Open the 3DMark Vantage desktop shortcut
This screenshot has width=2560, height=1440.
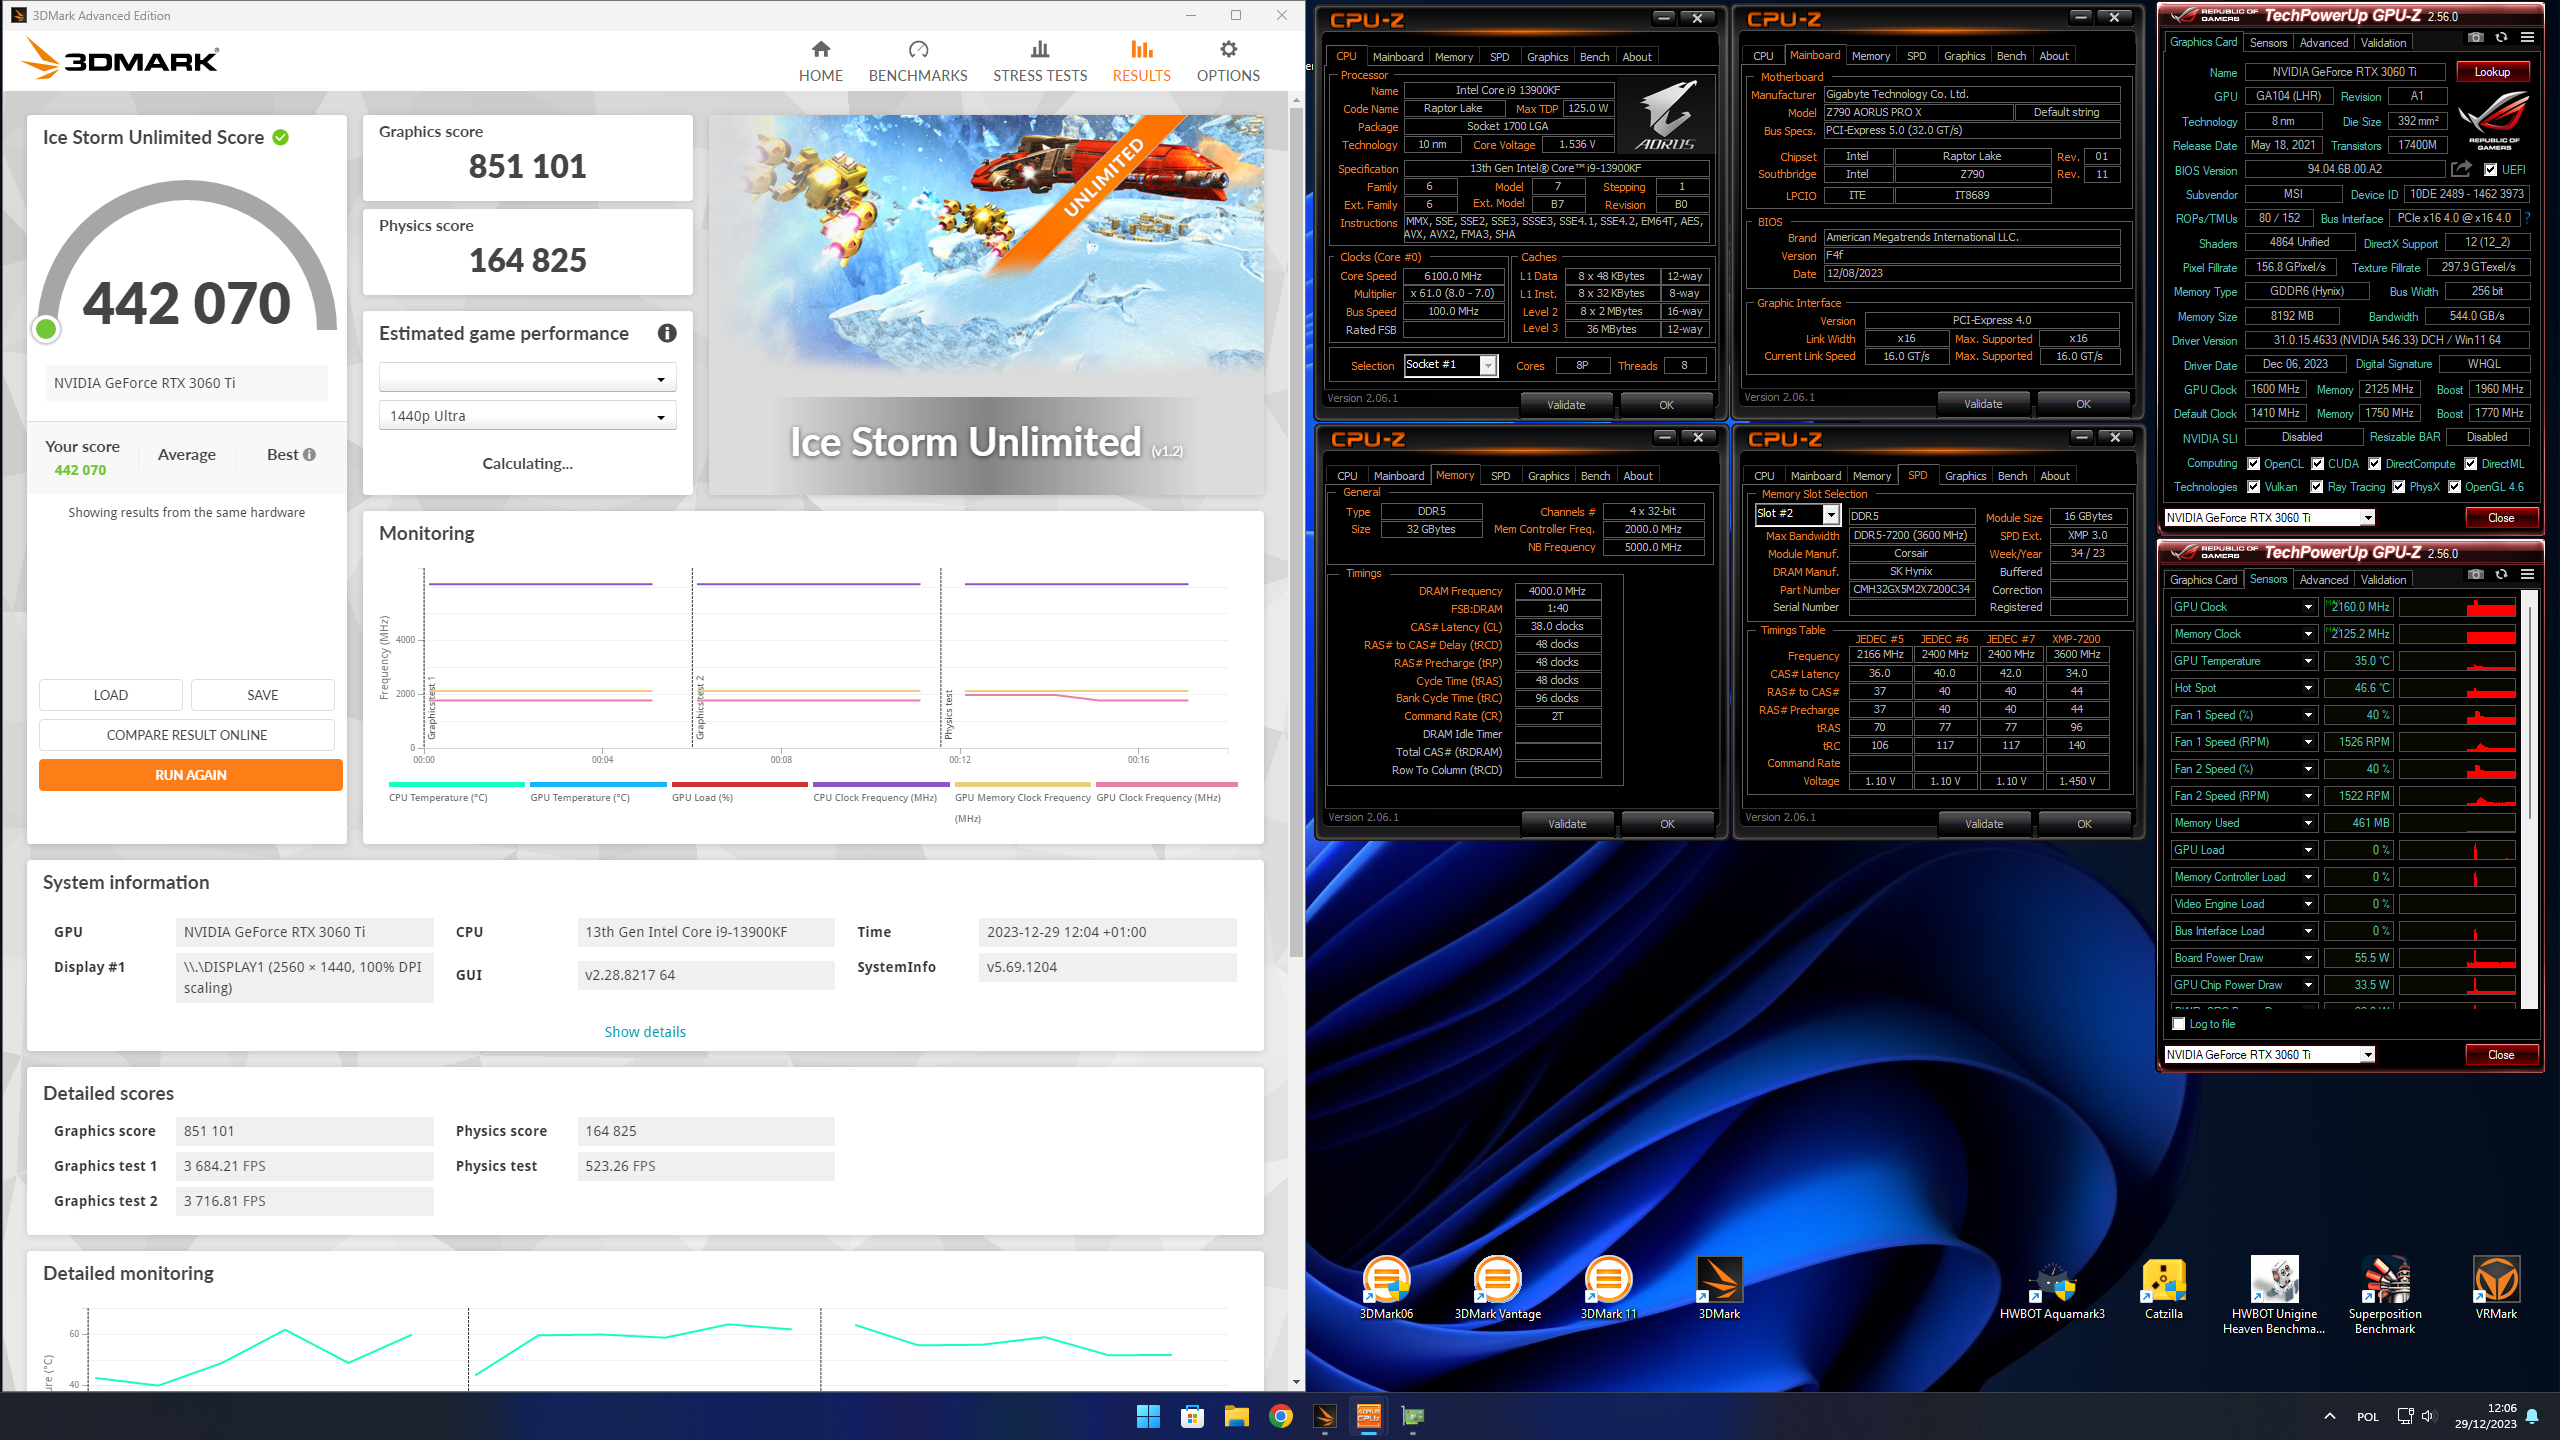[x=1497, y=1288]
